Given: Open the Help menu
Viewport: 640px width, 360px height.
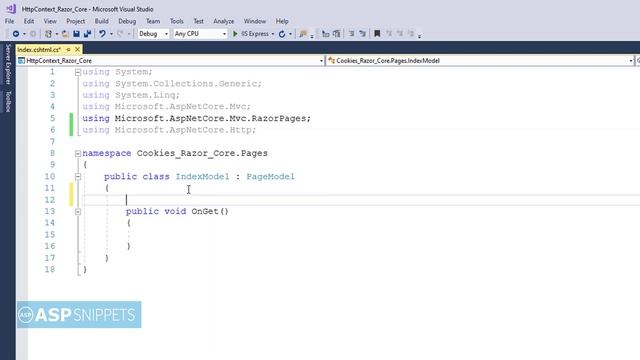Looking at the screenshot, I should tap(282, 21).
